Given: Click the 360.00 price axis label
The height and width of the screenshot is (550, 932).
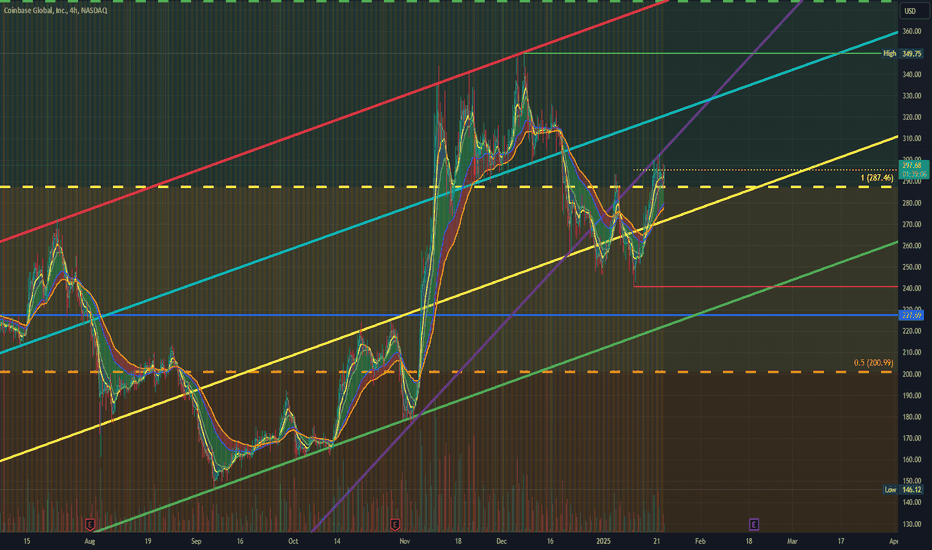Looking at the screenshot, I should (912, 32).
